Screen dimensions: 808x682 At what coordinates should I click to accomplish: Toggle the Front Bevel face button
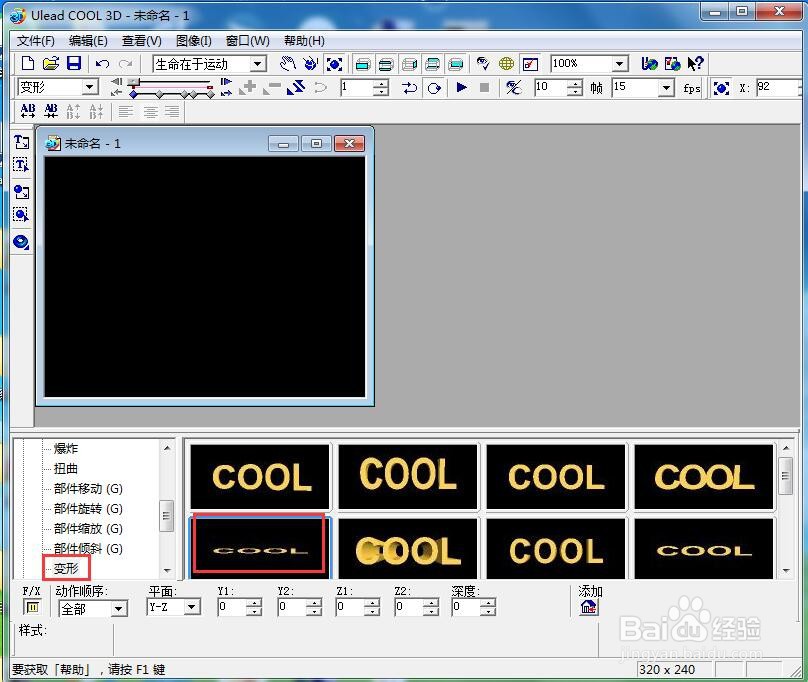(x=386, y=64)
